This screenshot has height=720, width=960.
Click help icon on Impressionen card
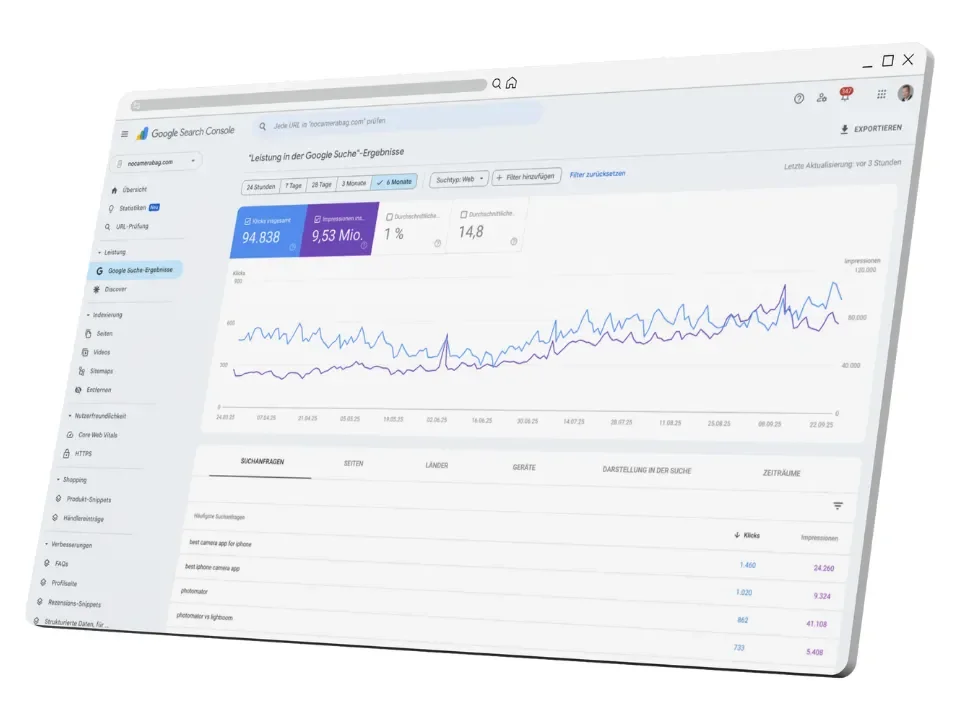364,246
